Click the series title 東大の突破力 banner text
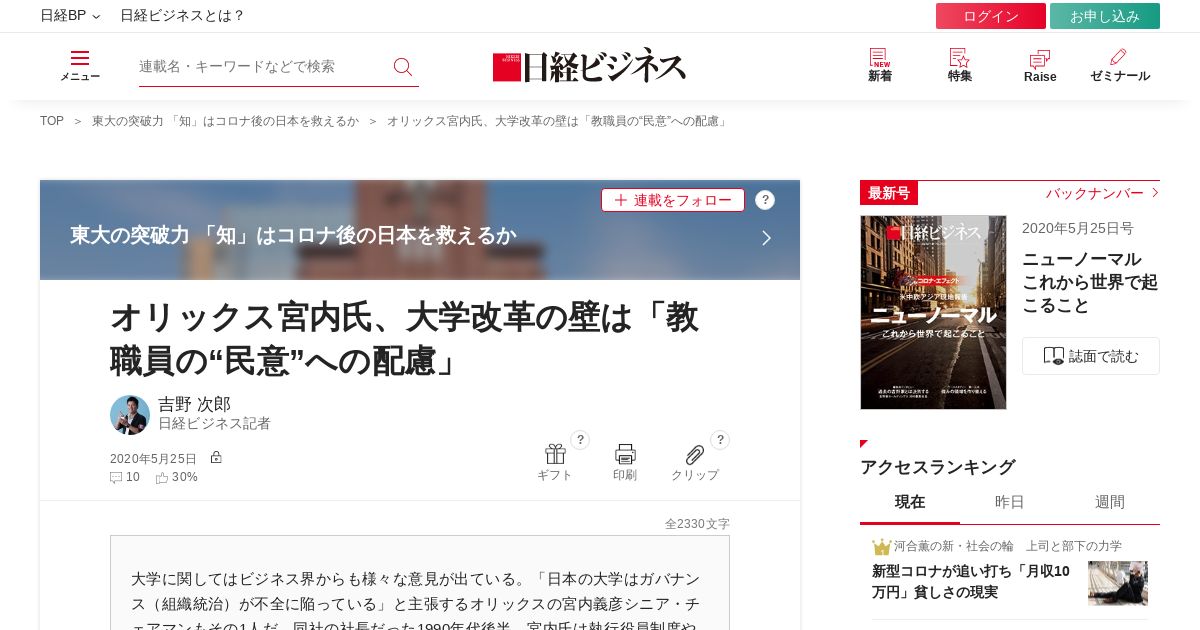 (x=293, y=235)
